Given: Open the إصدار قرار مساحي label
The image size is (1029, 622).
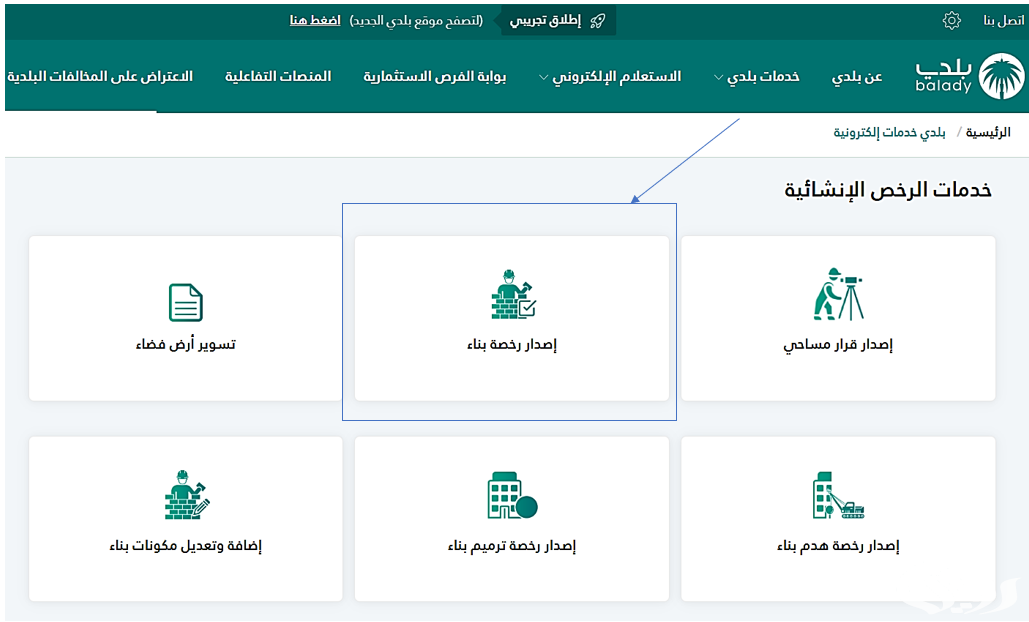Looking at the screenshot, I should pyautogui.click(x=838, y=344).
